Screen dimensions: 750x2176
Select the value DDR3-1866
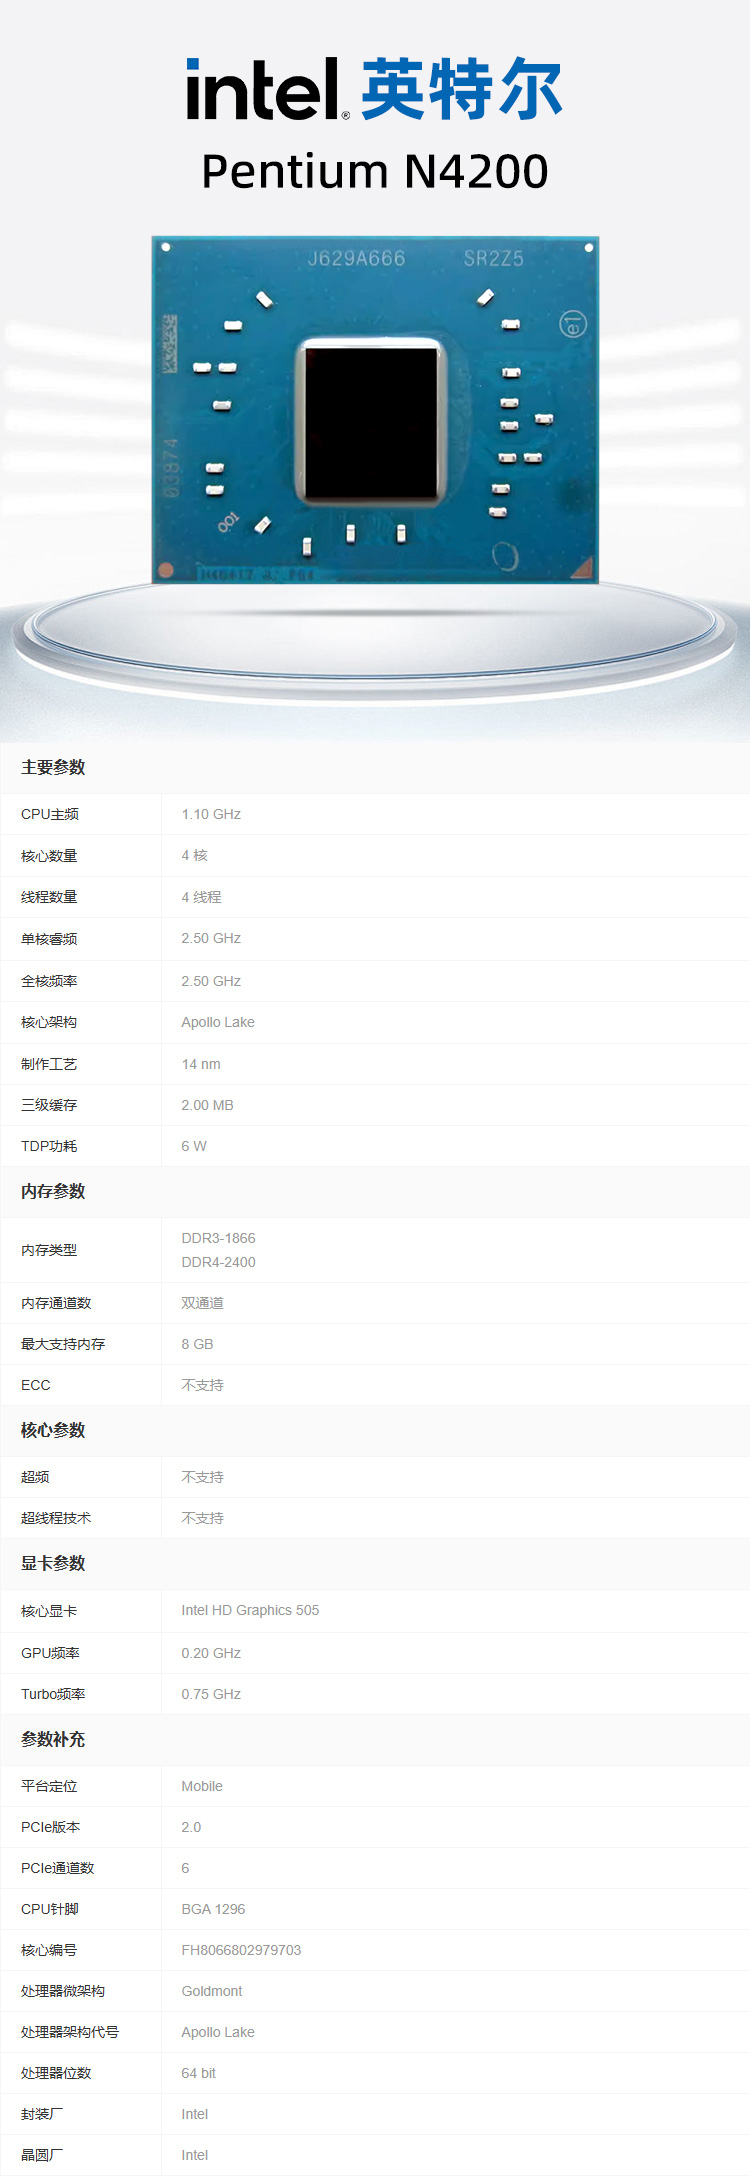click(x=218, y=1239)
